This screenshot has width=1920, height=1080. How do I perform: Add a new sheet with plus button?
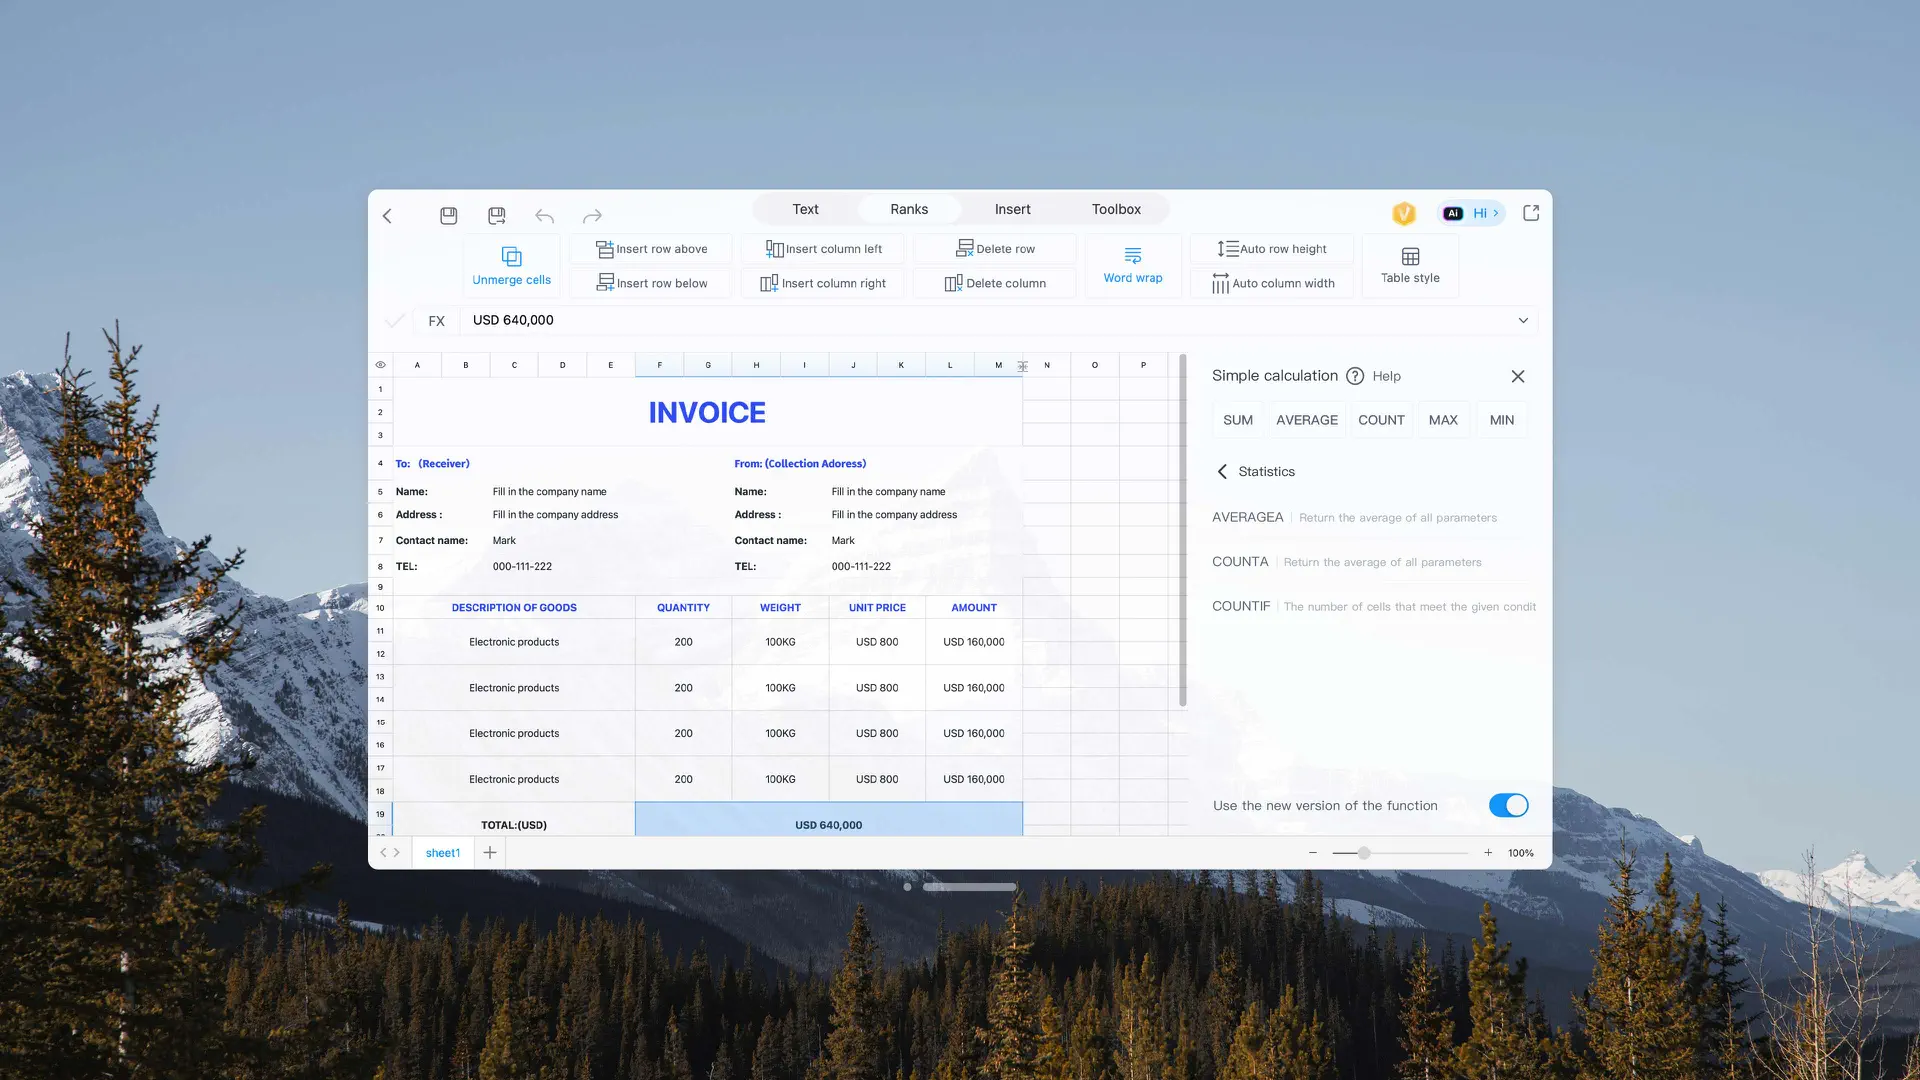(489, 852)
